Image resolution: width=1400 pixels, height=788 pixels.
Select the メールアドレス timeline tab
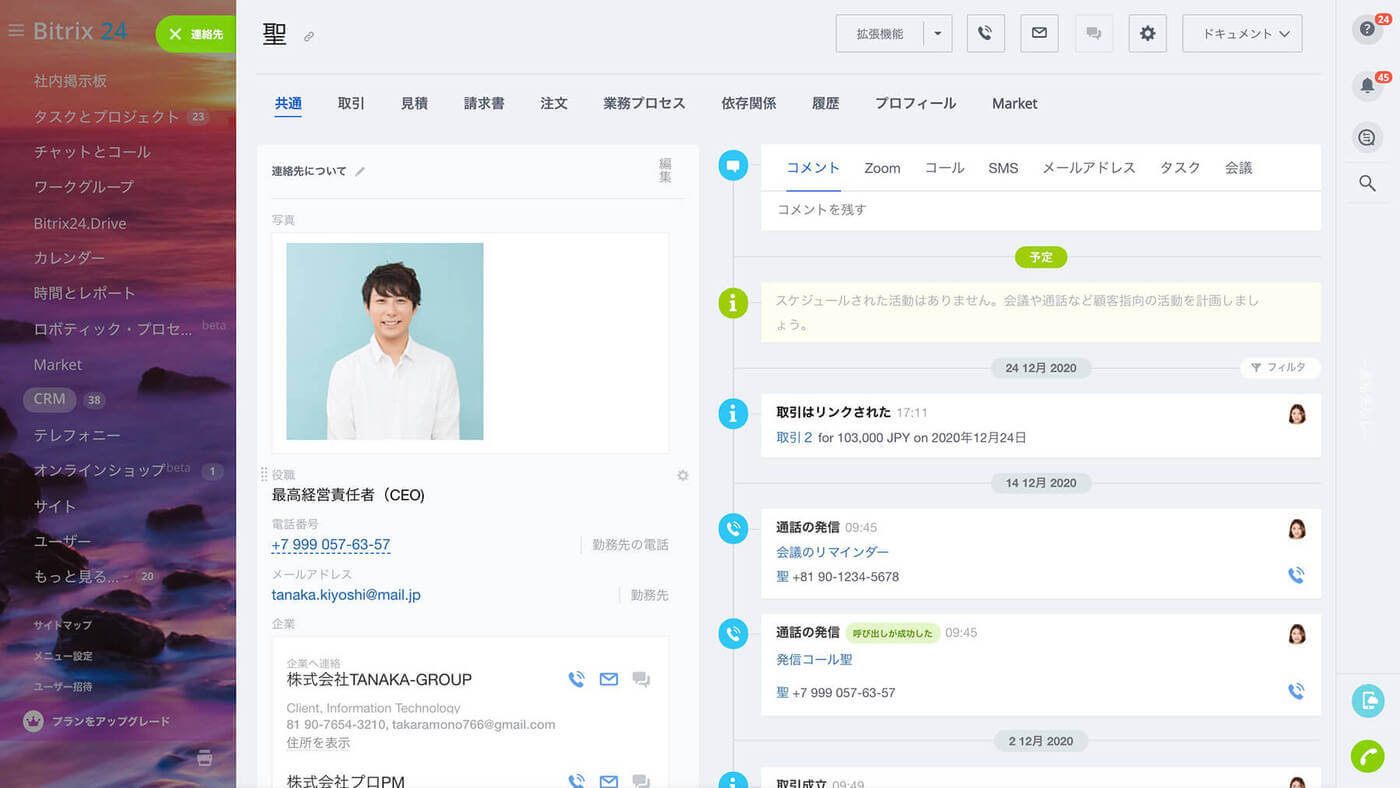pos(1089,168)
